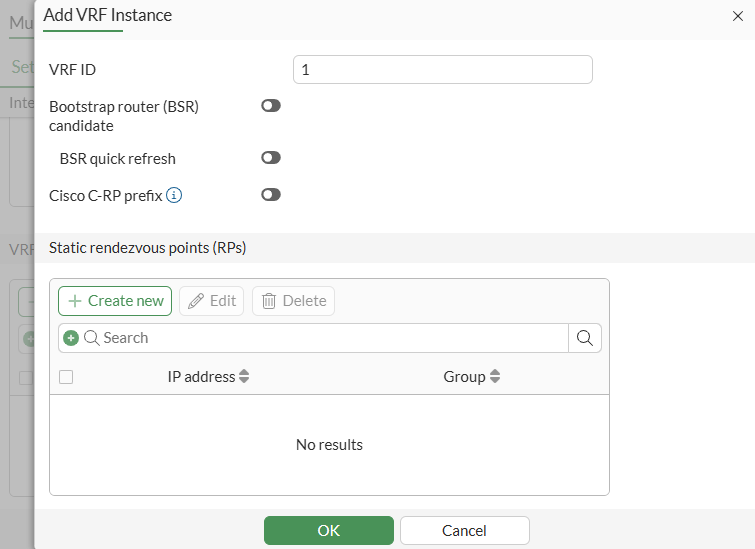Click the Group column sort arrows

click(x=495, y=377)
